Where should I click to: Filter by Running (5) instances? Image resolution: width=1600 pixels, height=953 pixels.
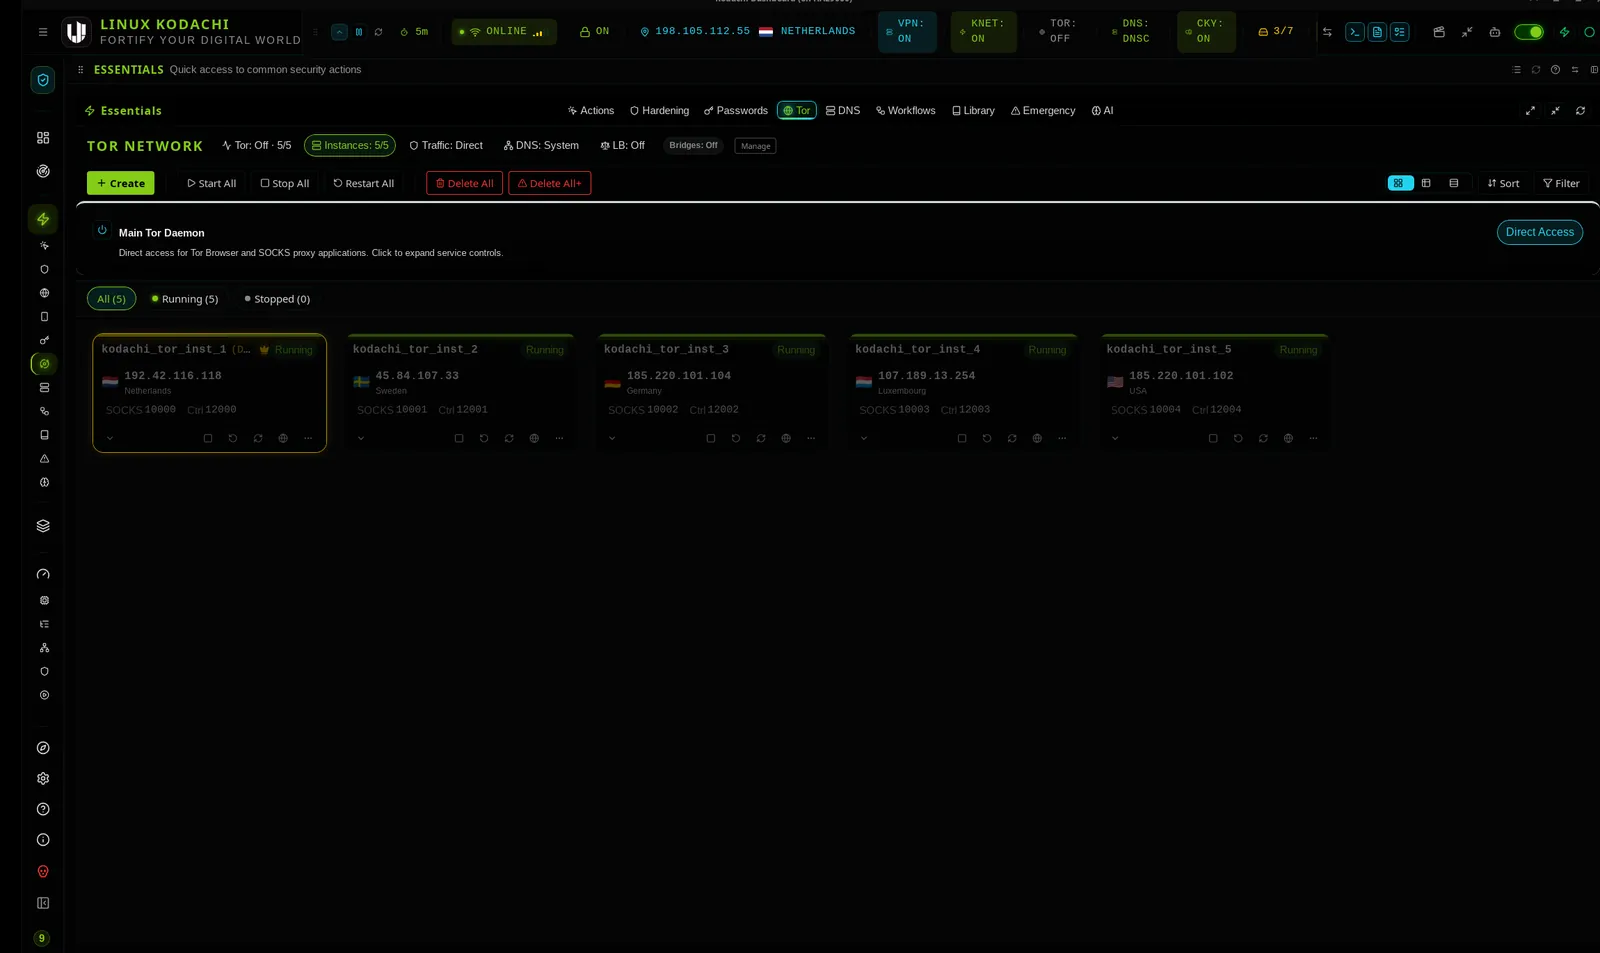click(184, 300)
